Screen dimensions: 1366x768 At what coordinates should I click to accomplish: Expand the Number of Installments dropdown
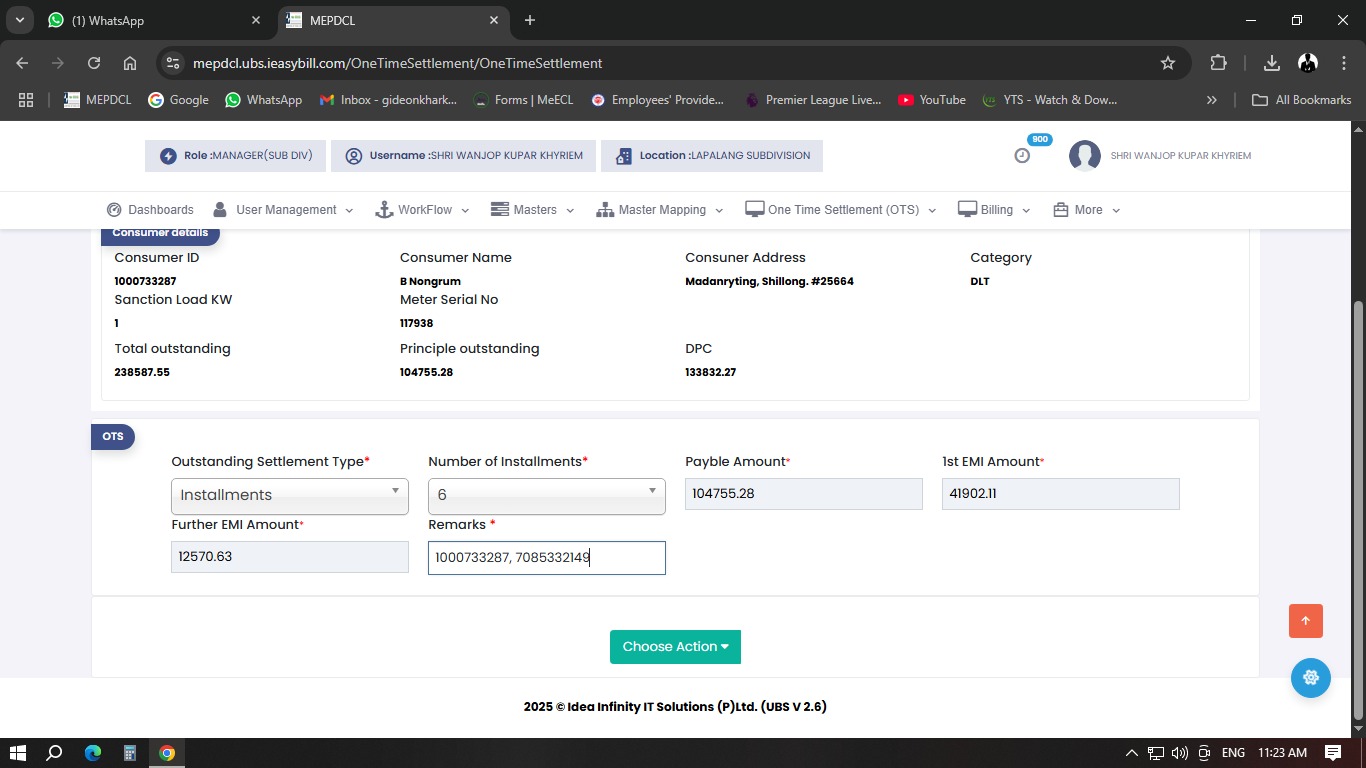(x=546, y=495)
